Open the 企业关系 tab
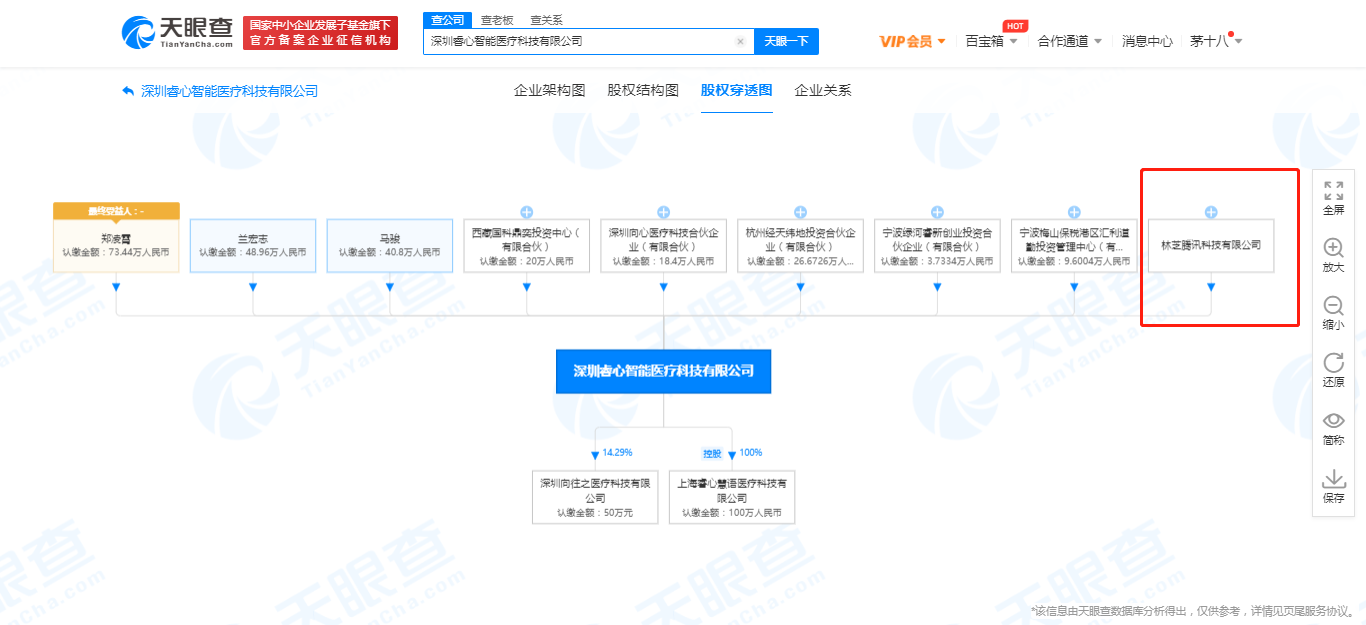This screenshot has width=1366, height=625. click(823, 90)
